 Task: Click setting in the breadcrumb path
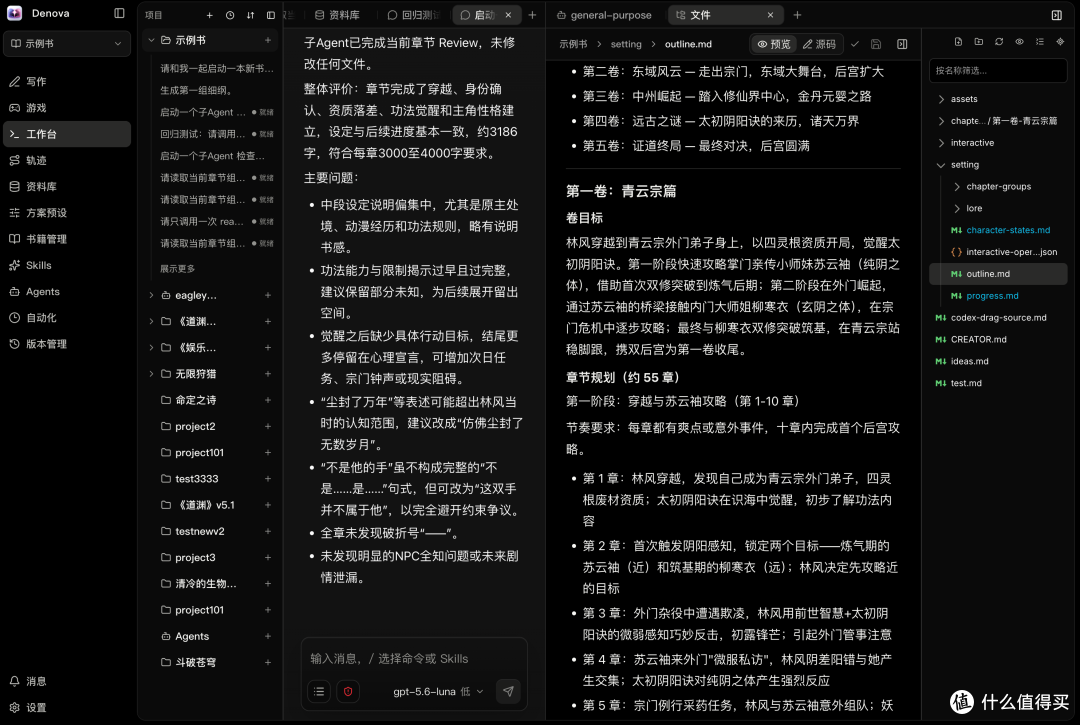coord(625,44)
